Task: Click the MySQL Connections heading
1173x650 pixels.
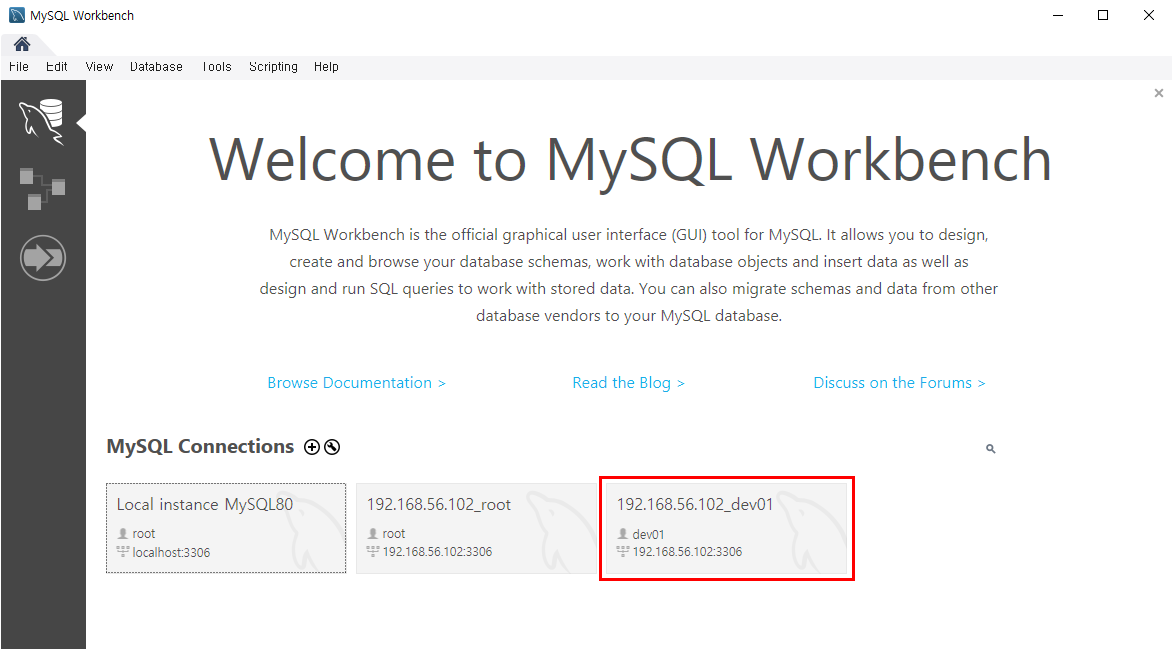Action: coord(200,447)
